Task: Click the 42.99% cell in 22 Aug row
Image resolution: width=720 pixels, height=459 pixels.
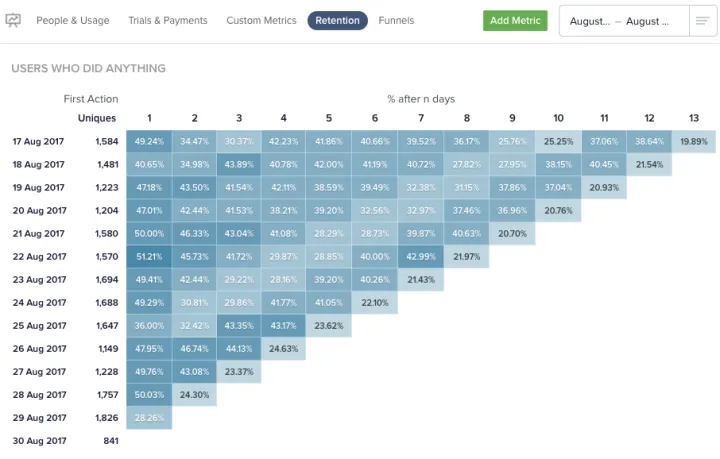Action: (420, 256)
